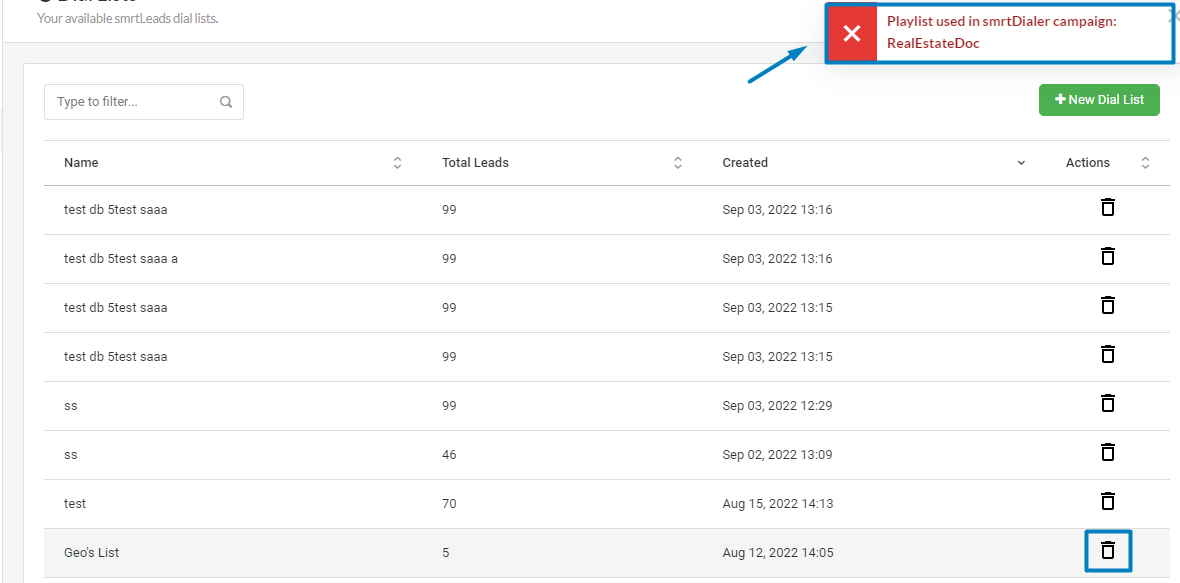Sort the table by Name column
The image size is (1180, 583).
(x=397, y=163)
